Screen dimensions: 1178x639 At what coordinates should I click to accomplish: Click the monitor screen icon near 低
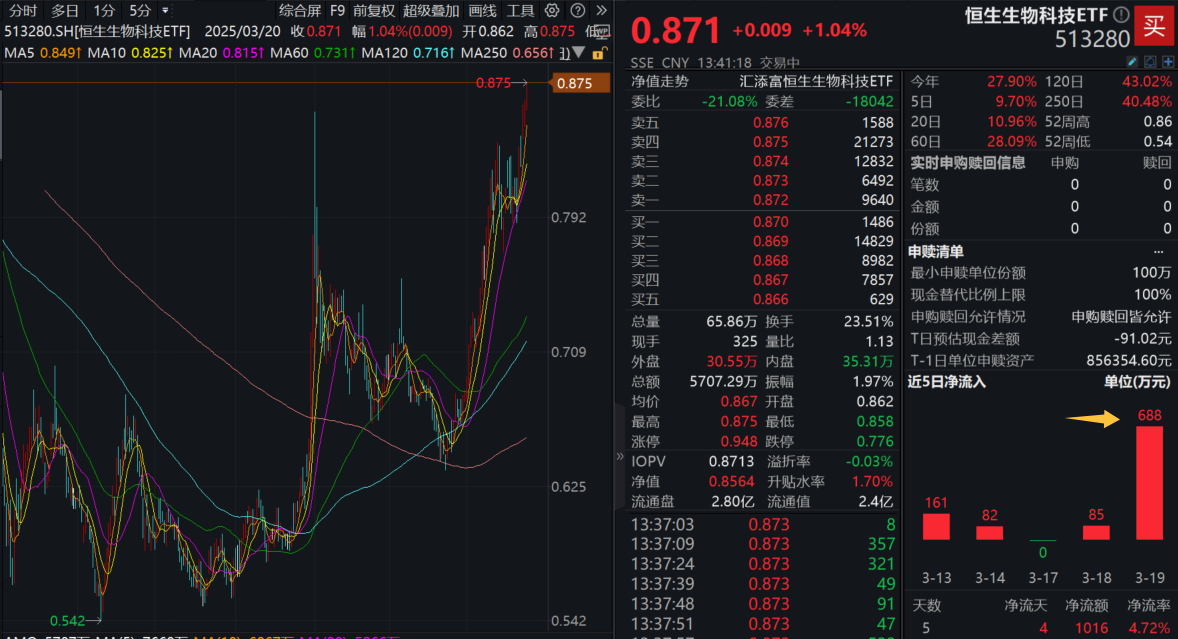603,32
